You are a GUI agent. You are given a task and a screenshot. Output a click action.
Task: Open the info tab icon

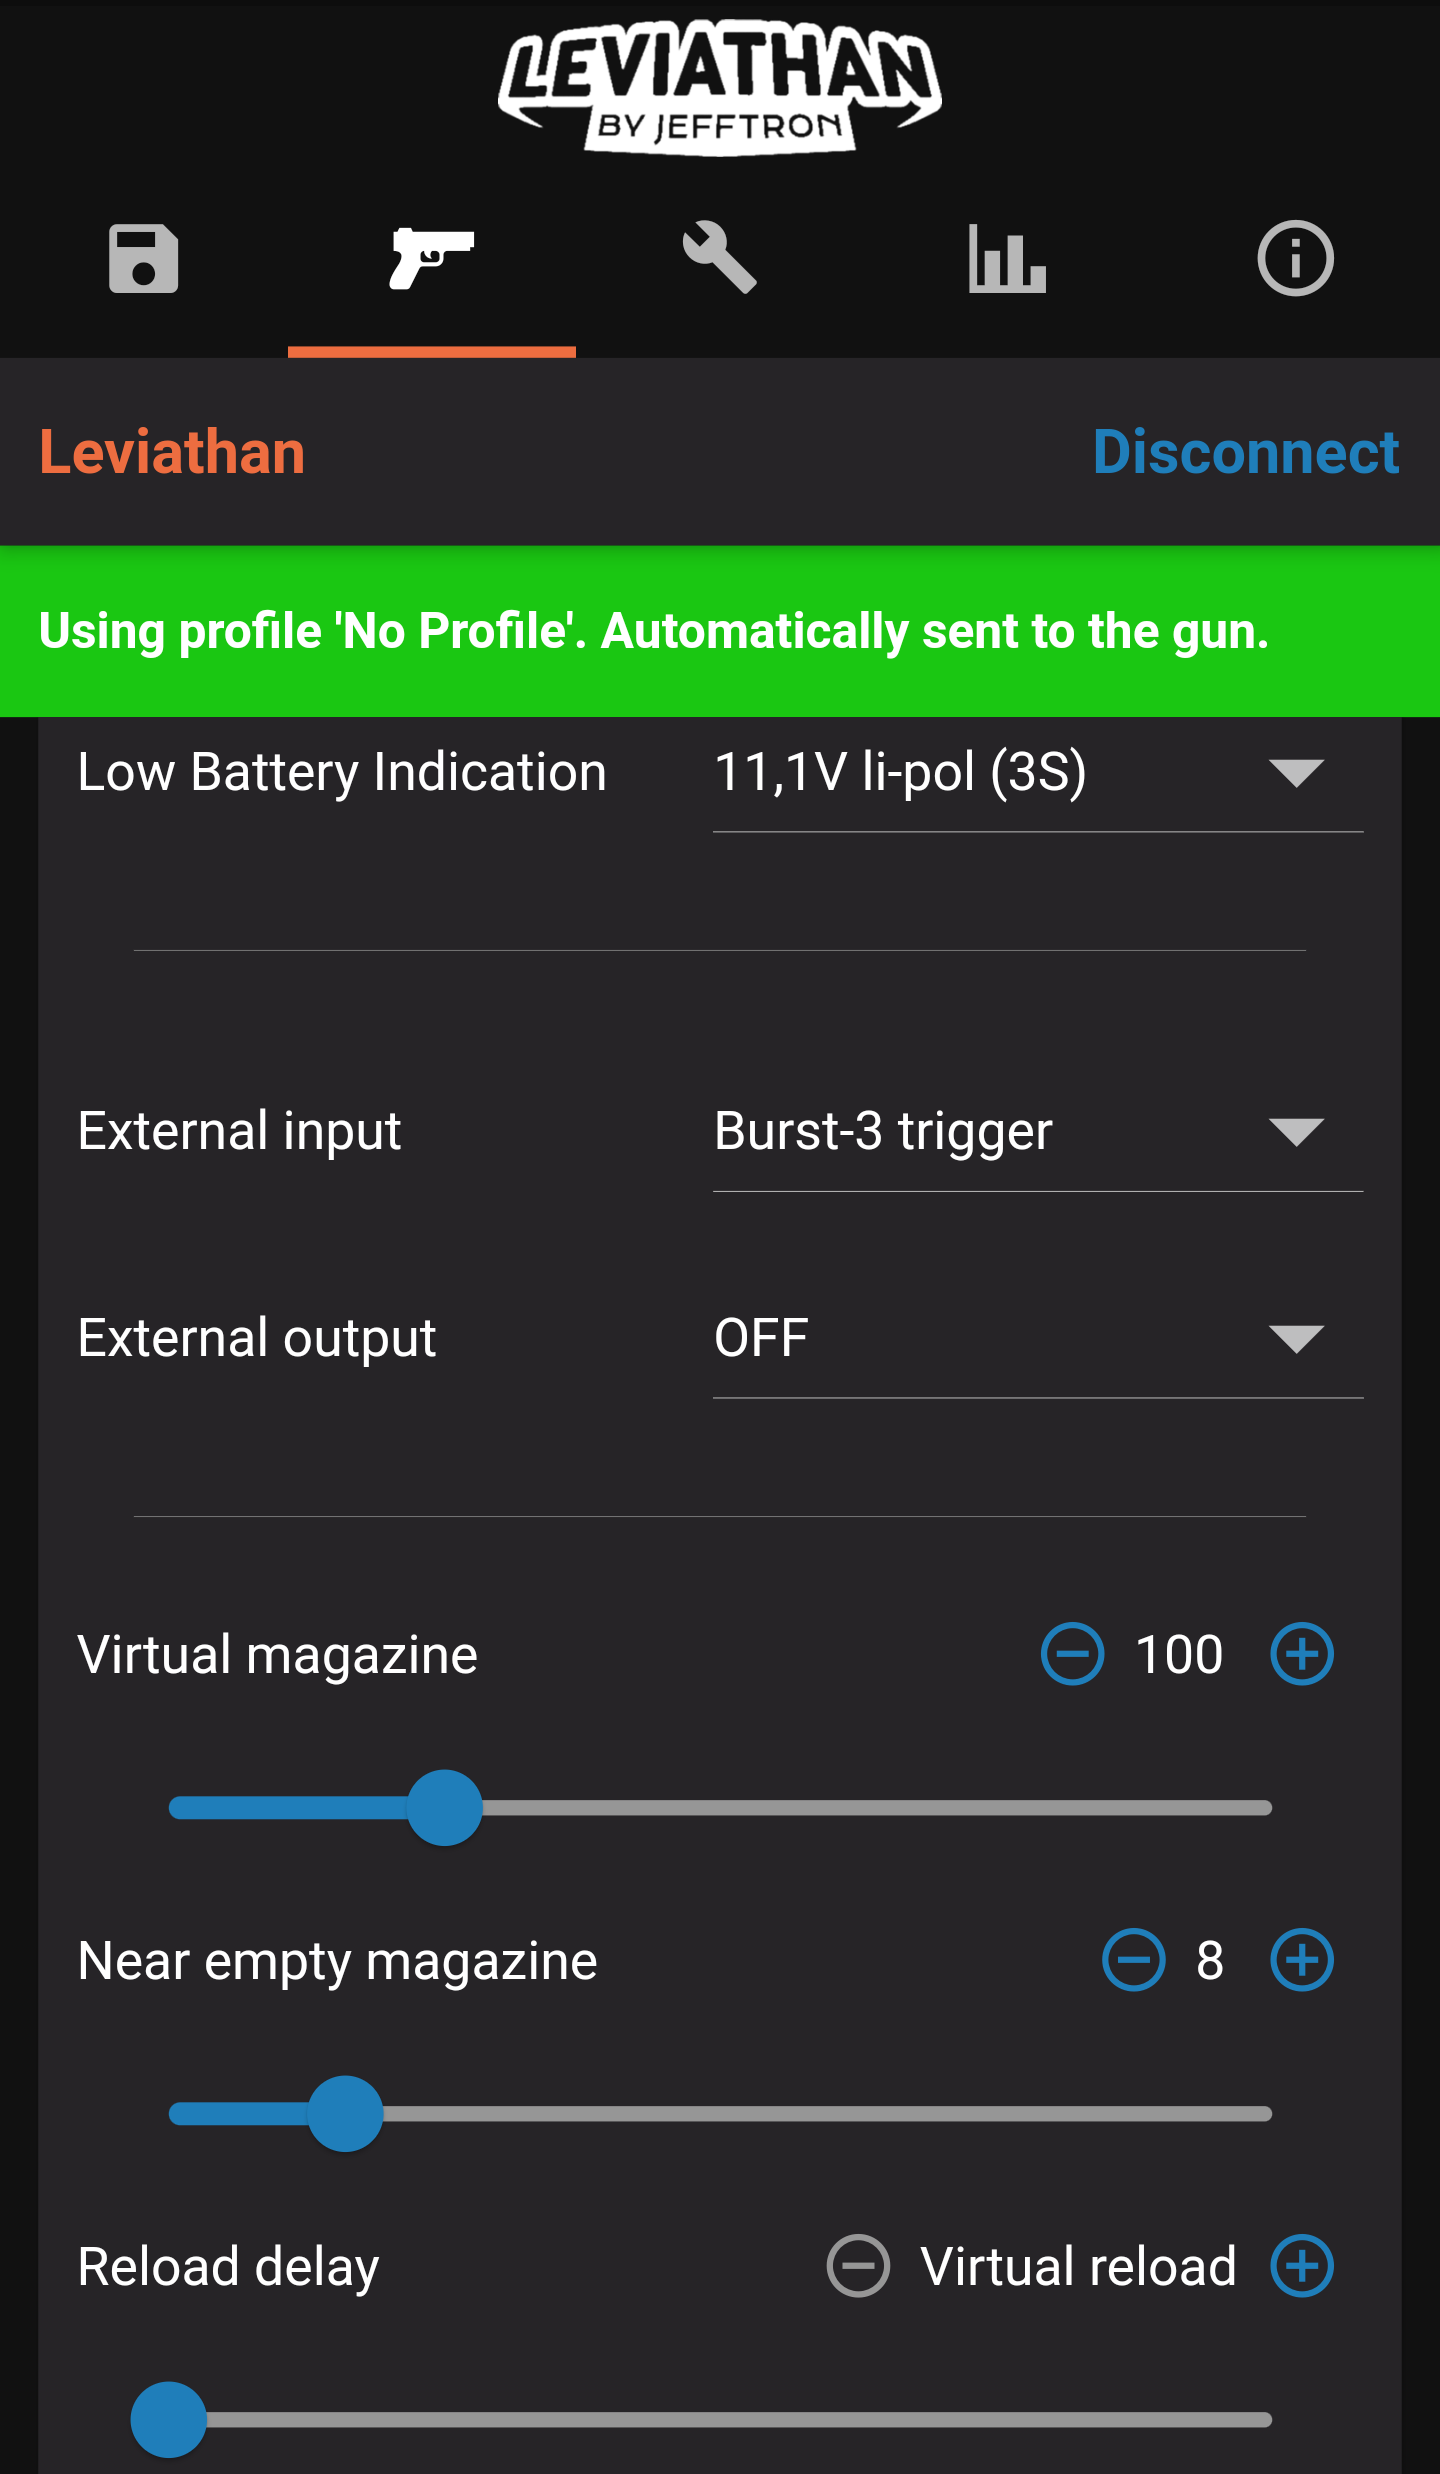1295,259
